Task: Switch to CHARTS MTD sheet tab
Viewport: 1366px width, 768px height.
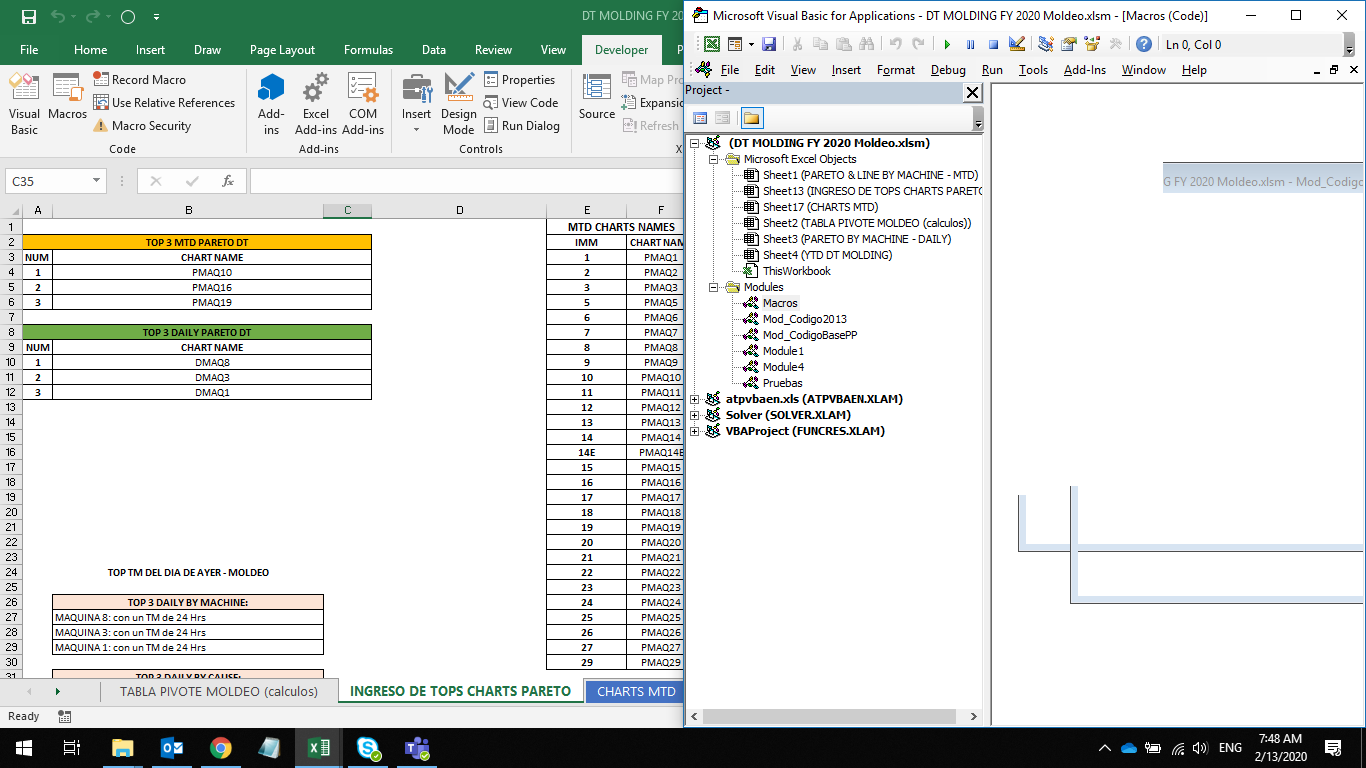Action: 636,691
